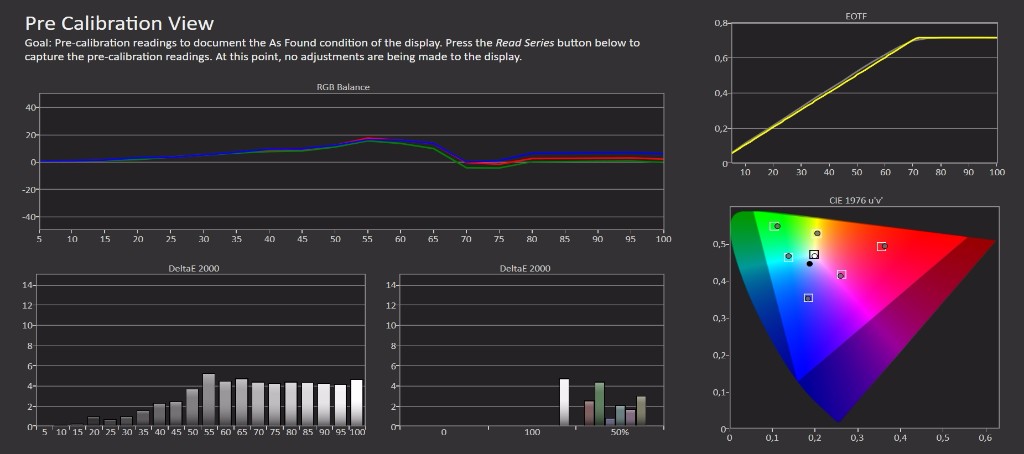This screenshot has height=454, width=1024.
Task: Click the Pre Calibration View heading
Action: click(119, 22)
